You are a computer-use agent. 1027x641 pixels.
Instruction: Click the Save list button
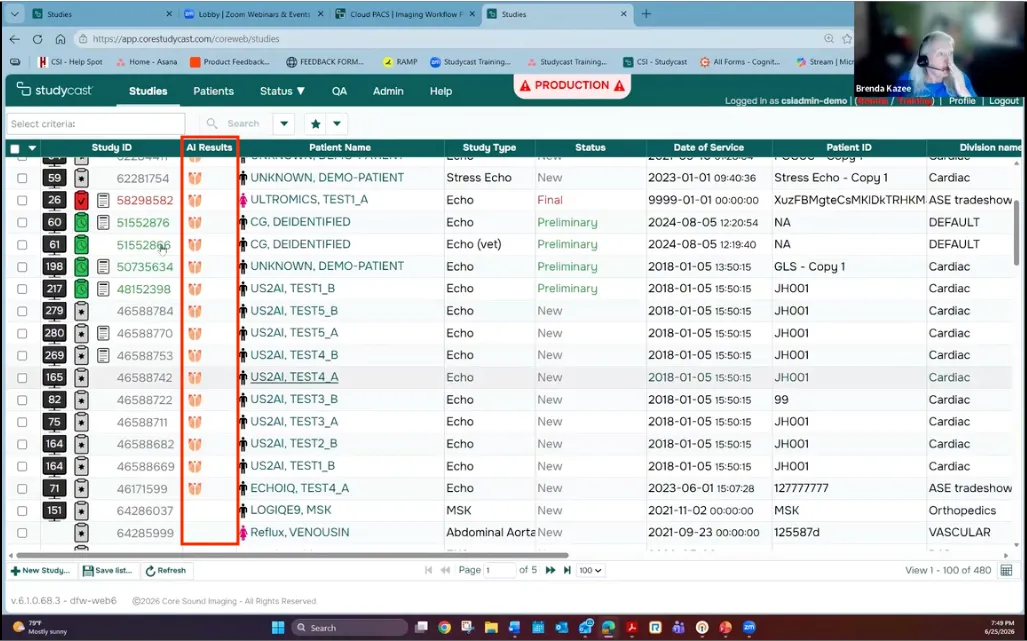click(x=108, y=570)
